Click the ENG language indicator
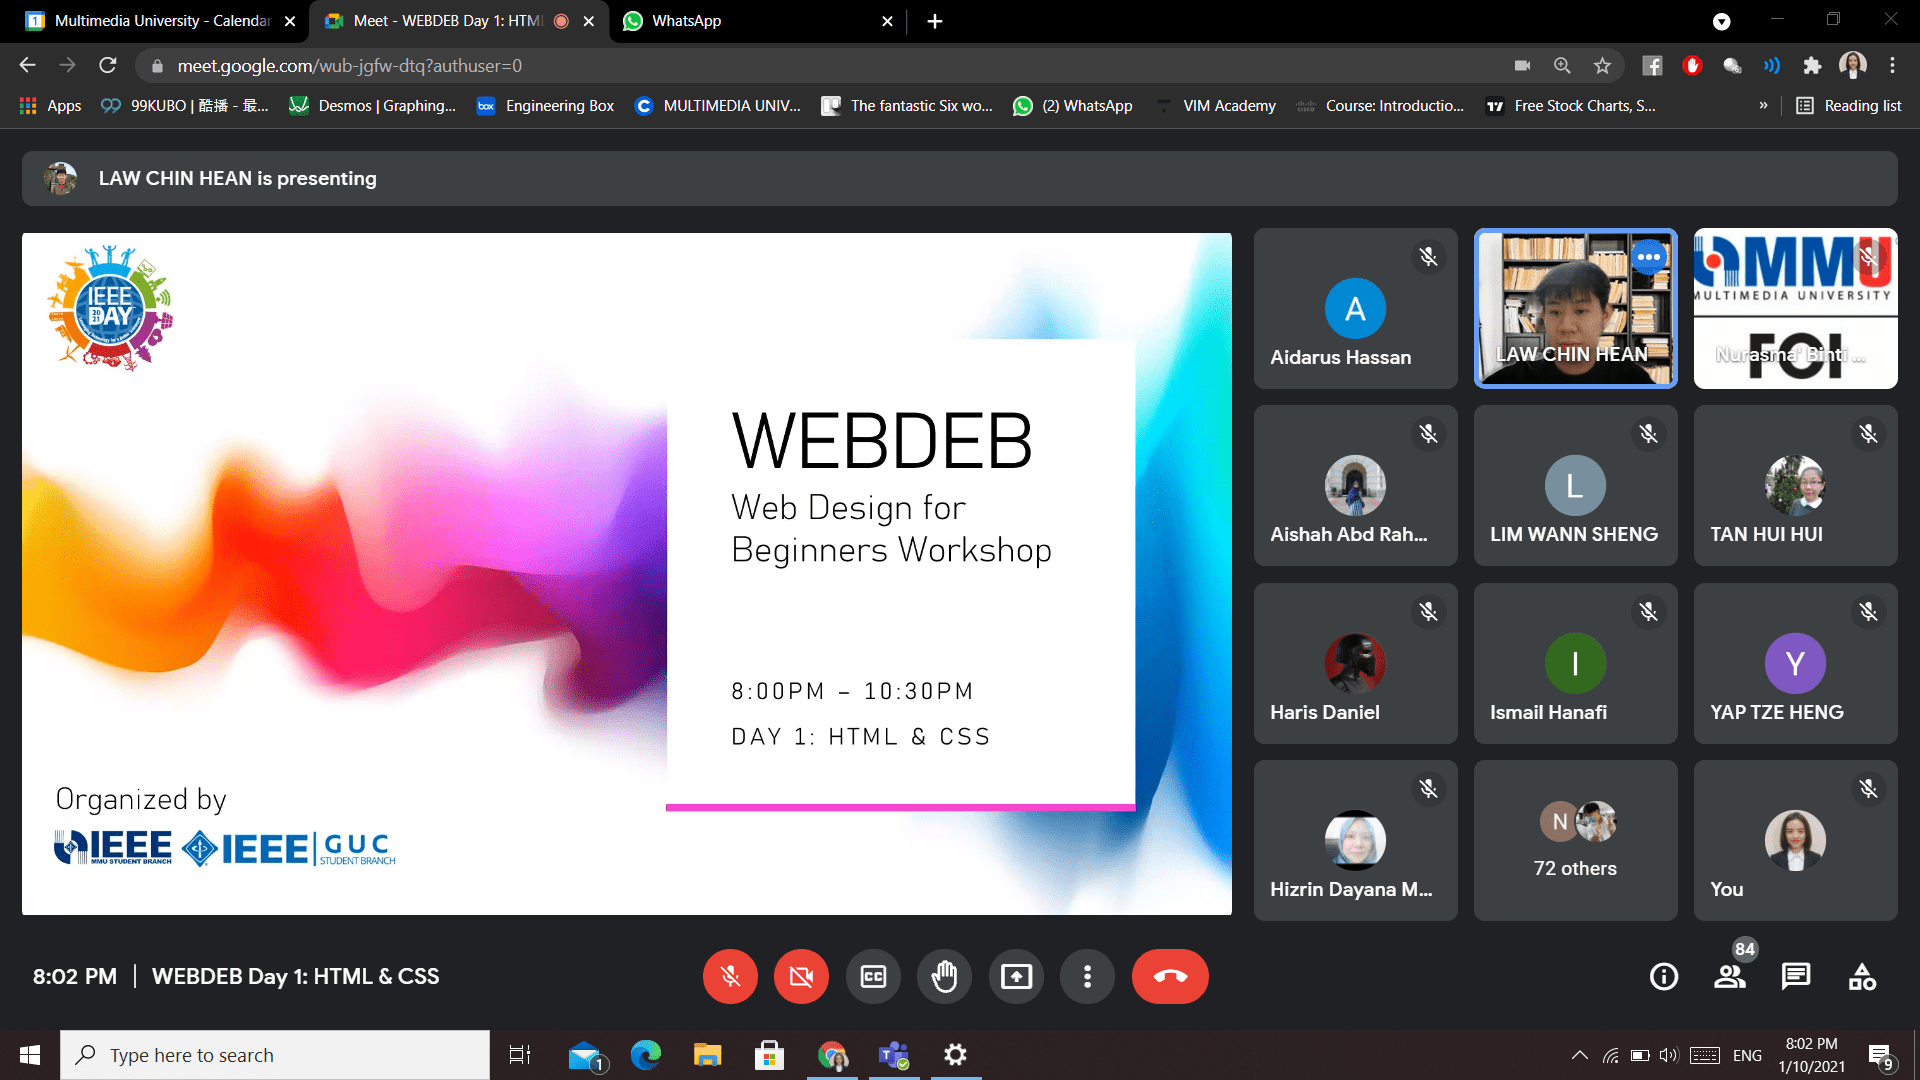 click(1747, 1055)
